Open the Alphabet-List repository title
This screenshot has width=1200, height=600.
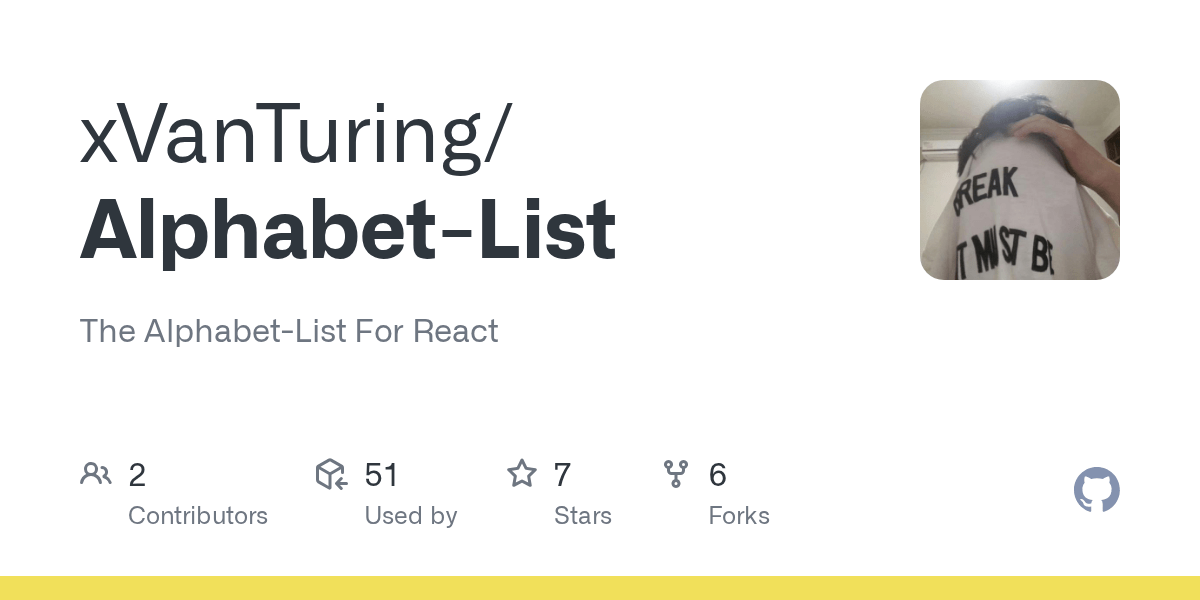point(347,231)
